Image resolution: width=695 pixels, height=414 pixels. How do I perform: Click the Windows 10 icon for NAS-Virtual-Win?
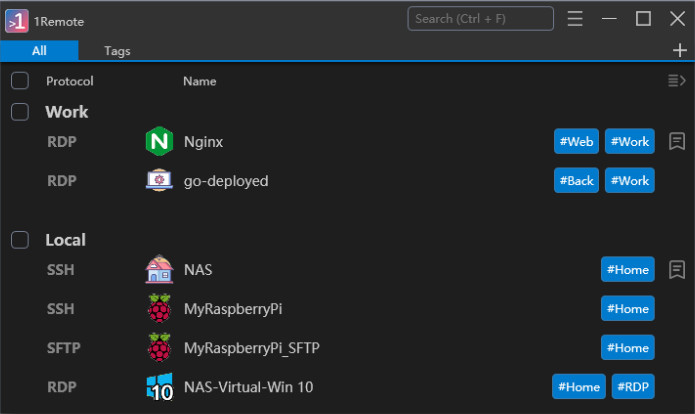click(160, 387)
